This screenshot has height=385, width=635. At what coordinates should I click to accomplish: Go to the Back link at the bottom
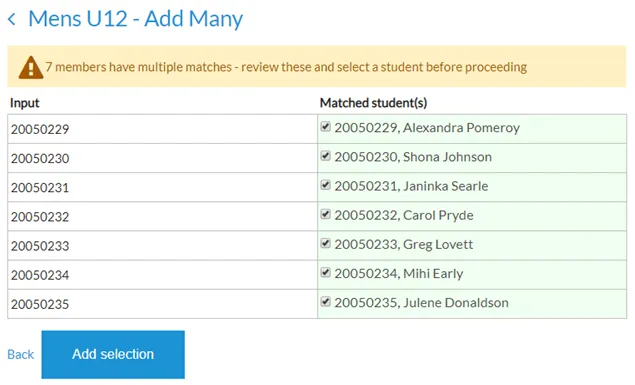click(21, 355)
